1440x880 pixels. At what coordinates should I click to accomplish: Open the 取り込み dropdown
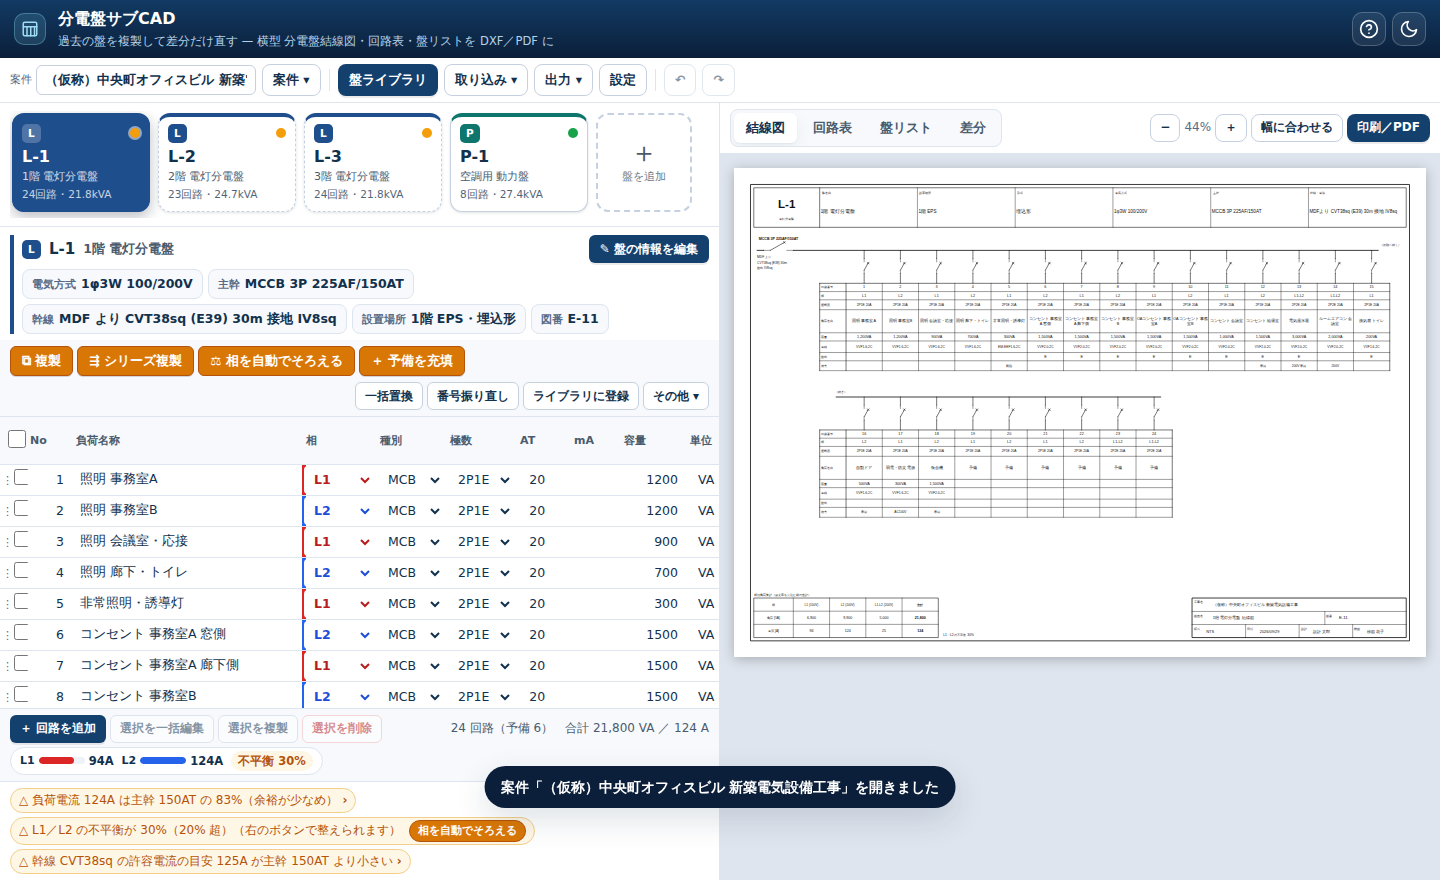click(486, 80)
